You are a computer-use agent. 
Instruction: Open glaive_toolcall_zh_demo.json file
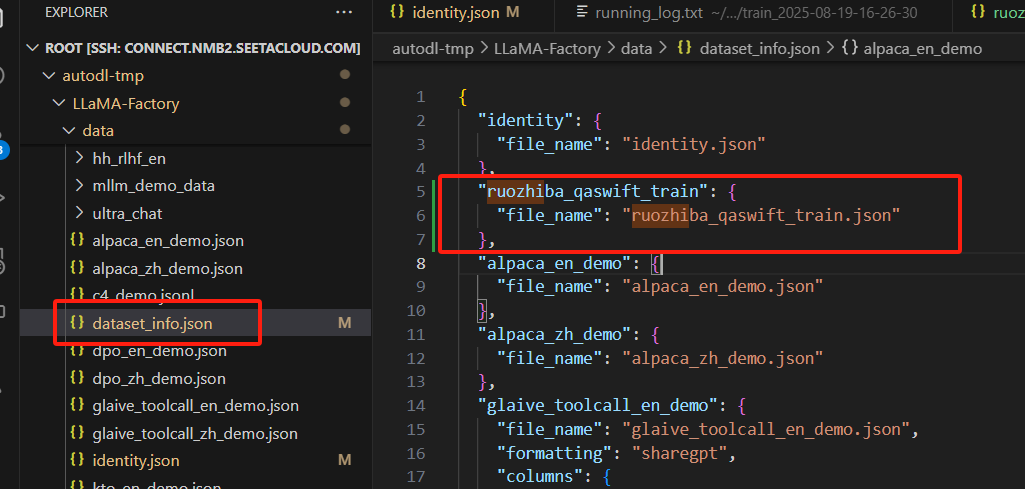click(195, 433)
